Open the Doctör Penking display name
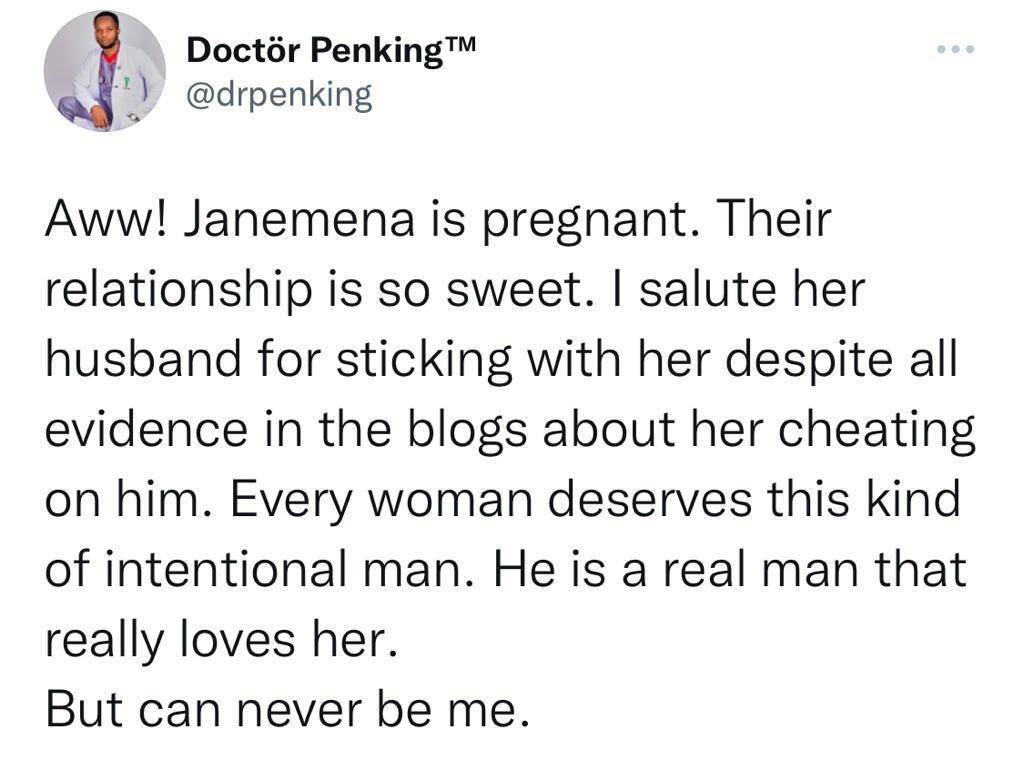This screenshot has width=1024, height=761. pos(315,50)
